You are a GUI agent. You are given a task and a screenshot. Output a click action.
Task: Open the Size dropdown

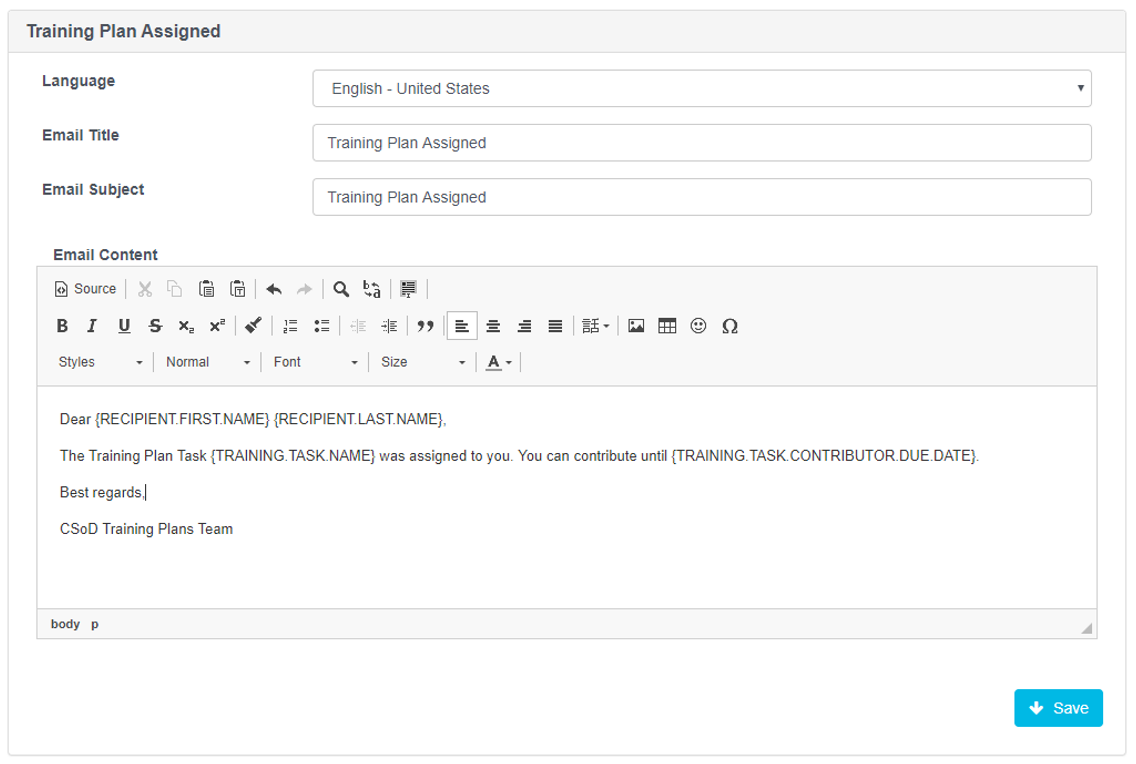422,362
